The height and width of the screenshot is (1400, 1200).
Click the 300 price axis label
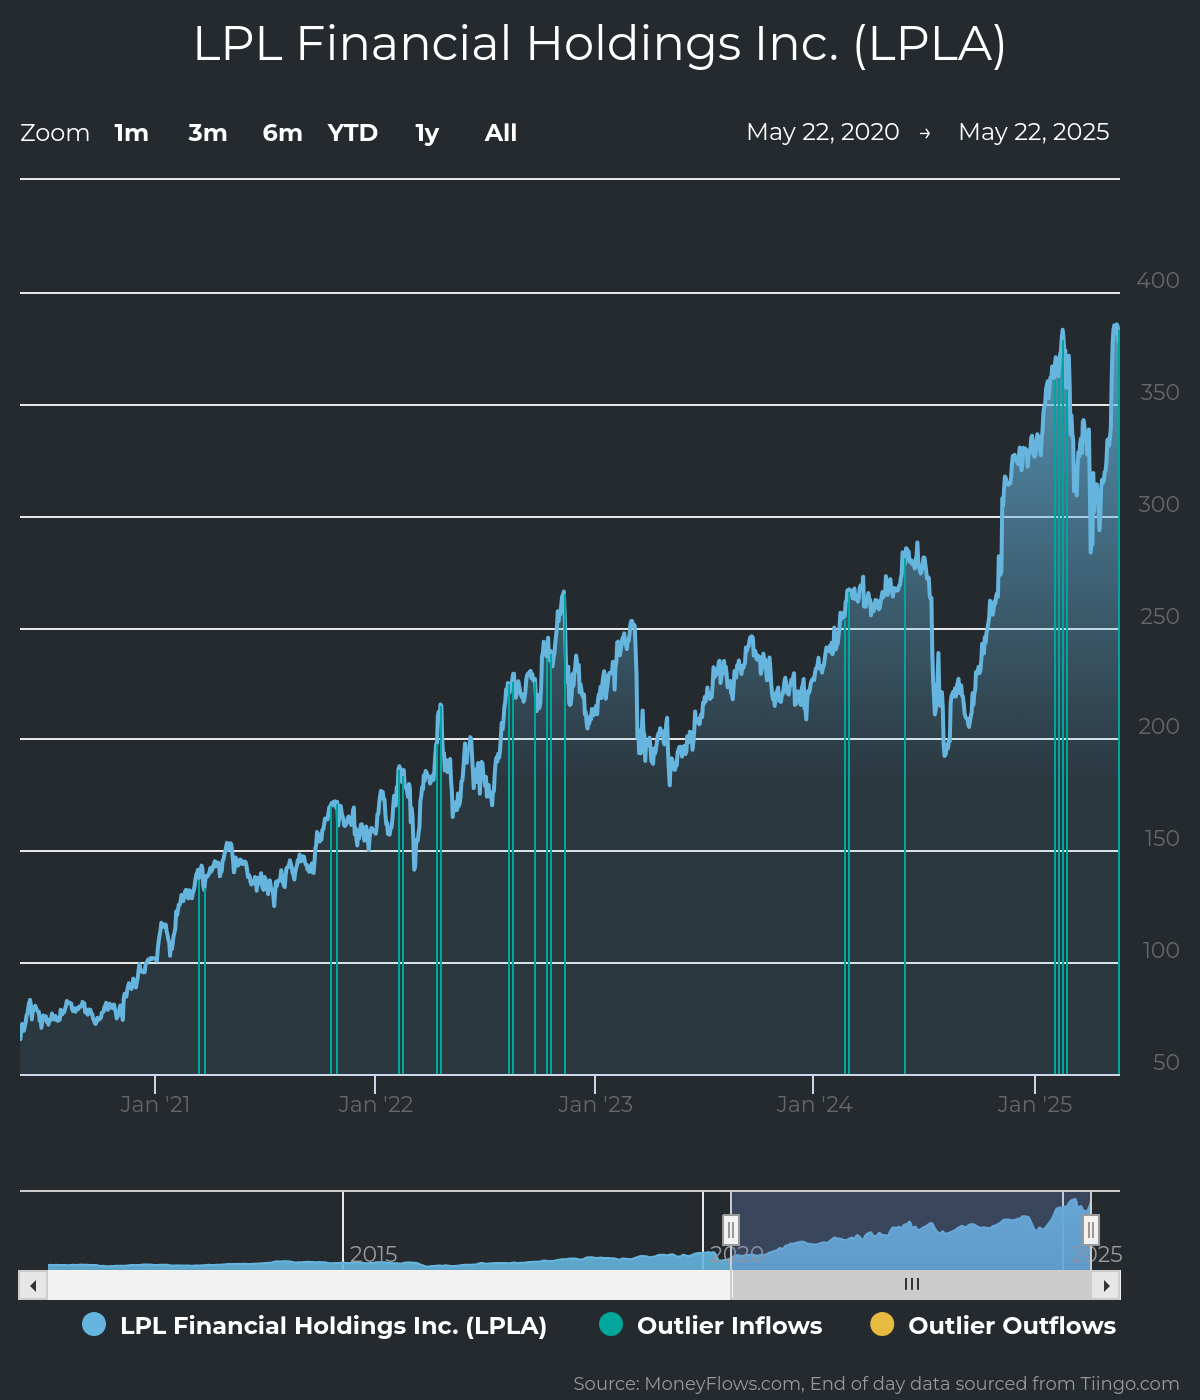1159,504
